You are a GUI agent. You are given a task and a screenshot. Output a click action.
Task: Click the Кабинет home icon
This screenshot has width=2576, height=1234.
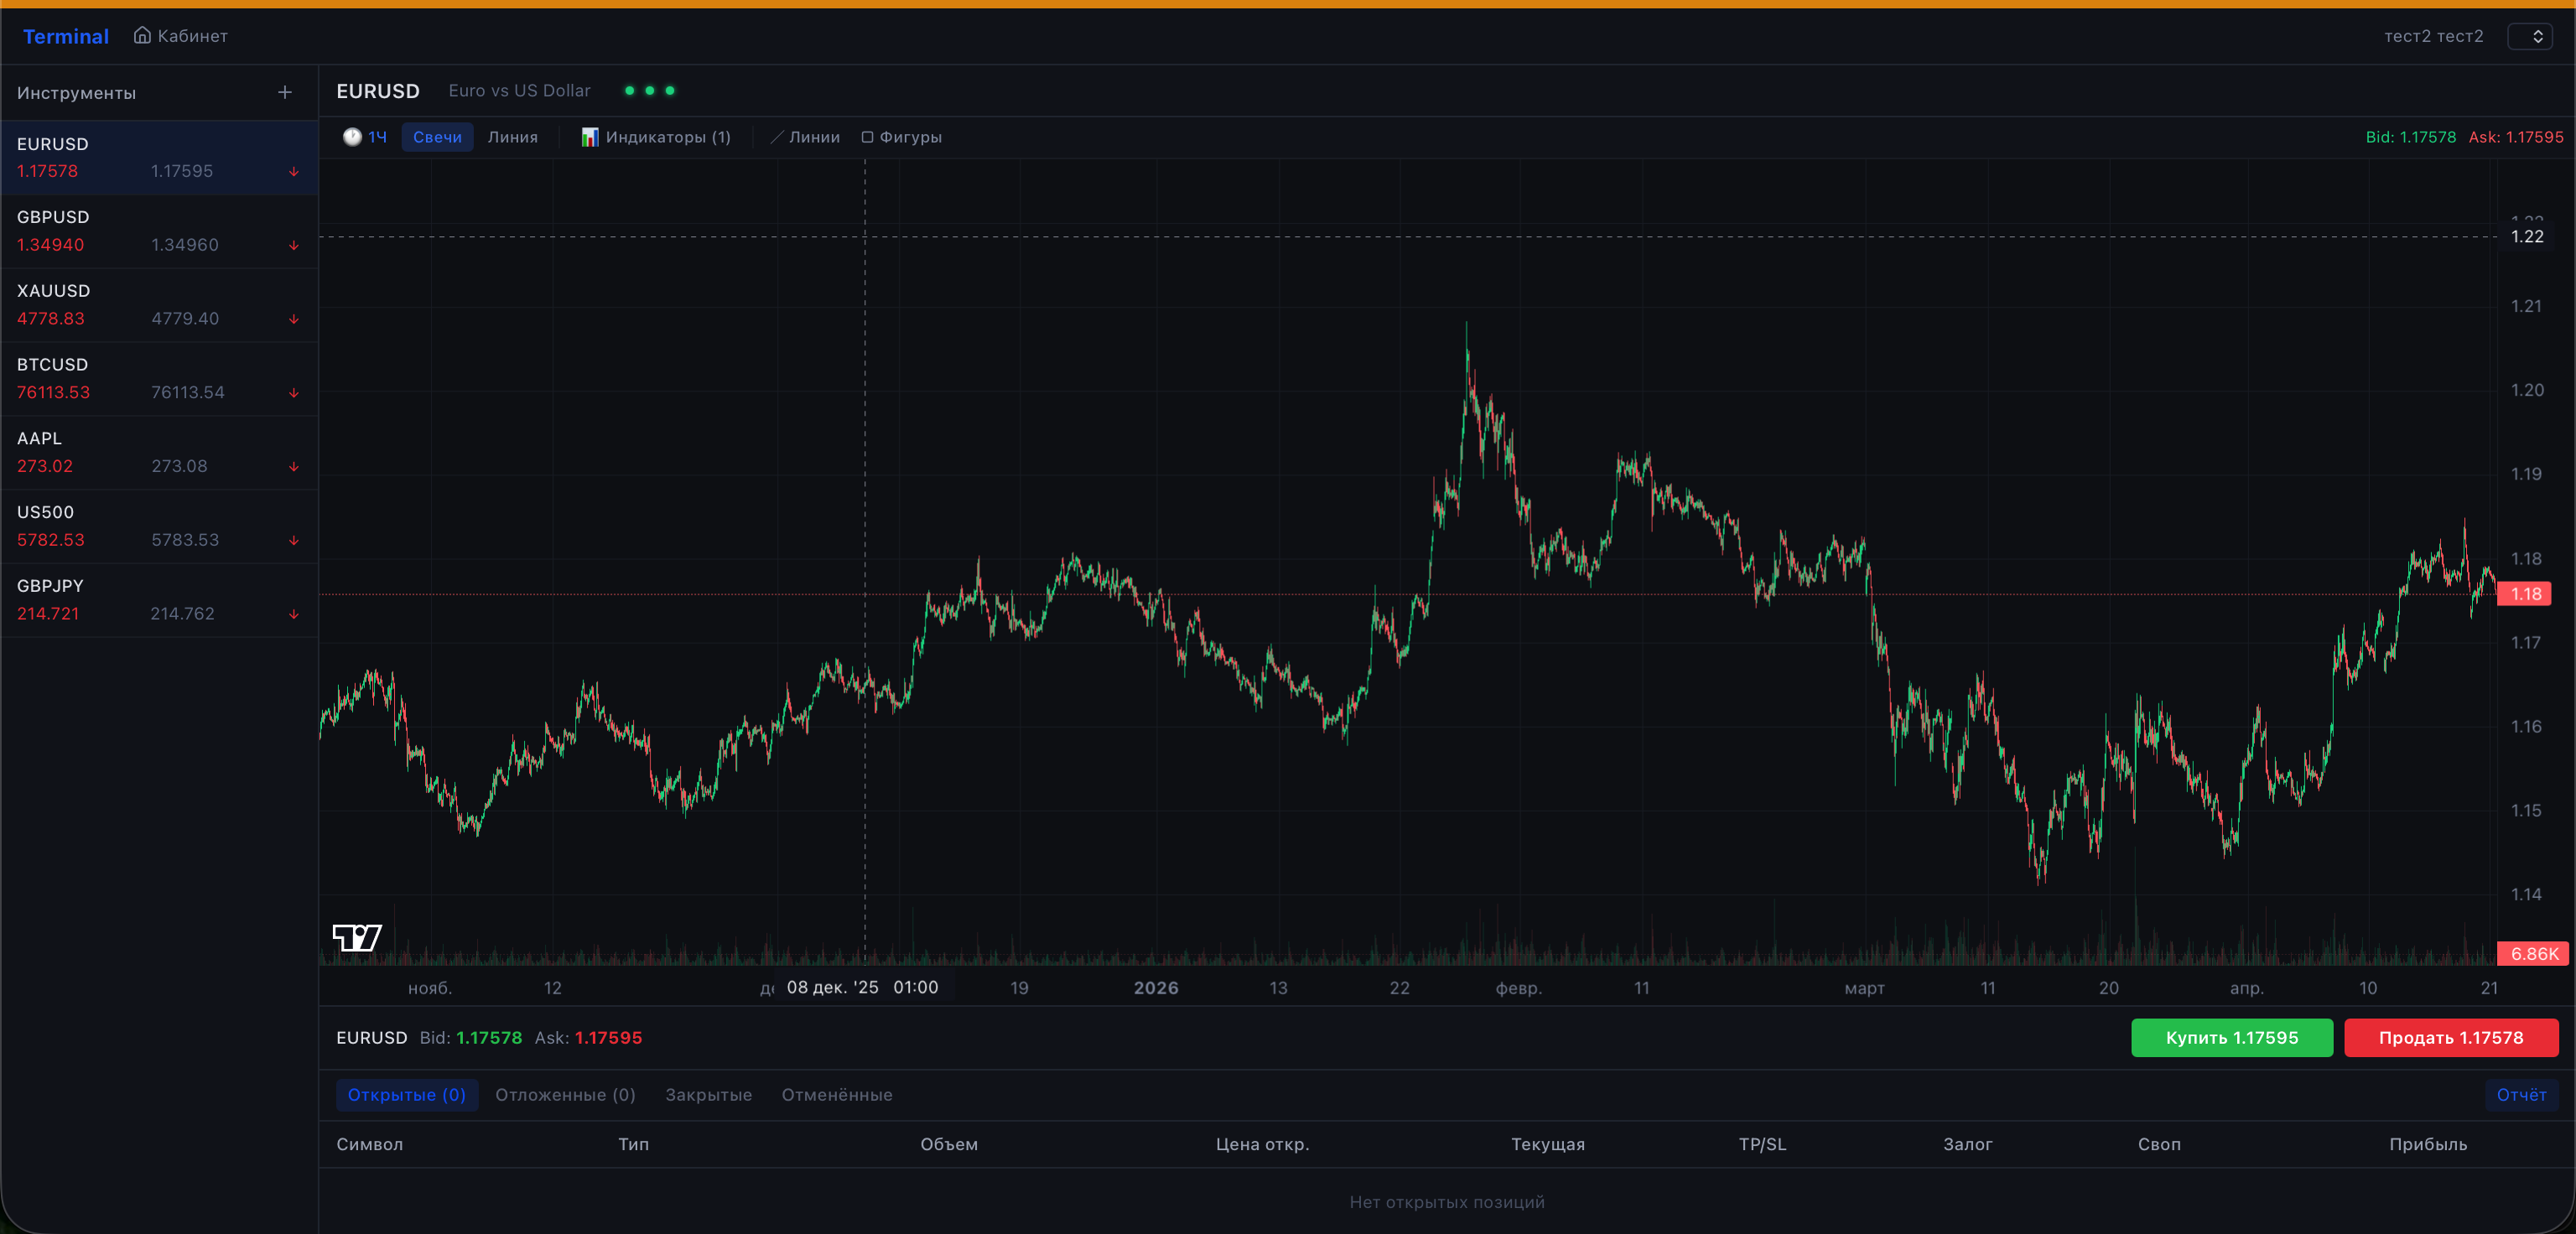(x=143, y=36)
